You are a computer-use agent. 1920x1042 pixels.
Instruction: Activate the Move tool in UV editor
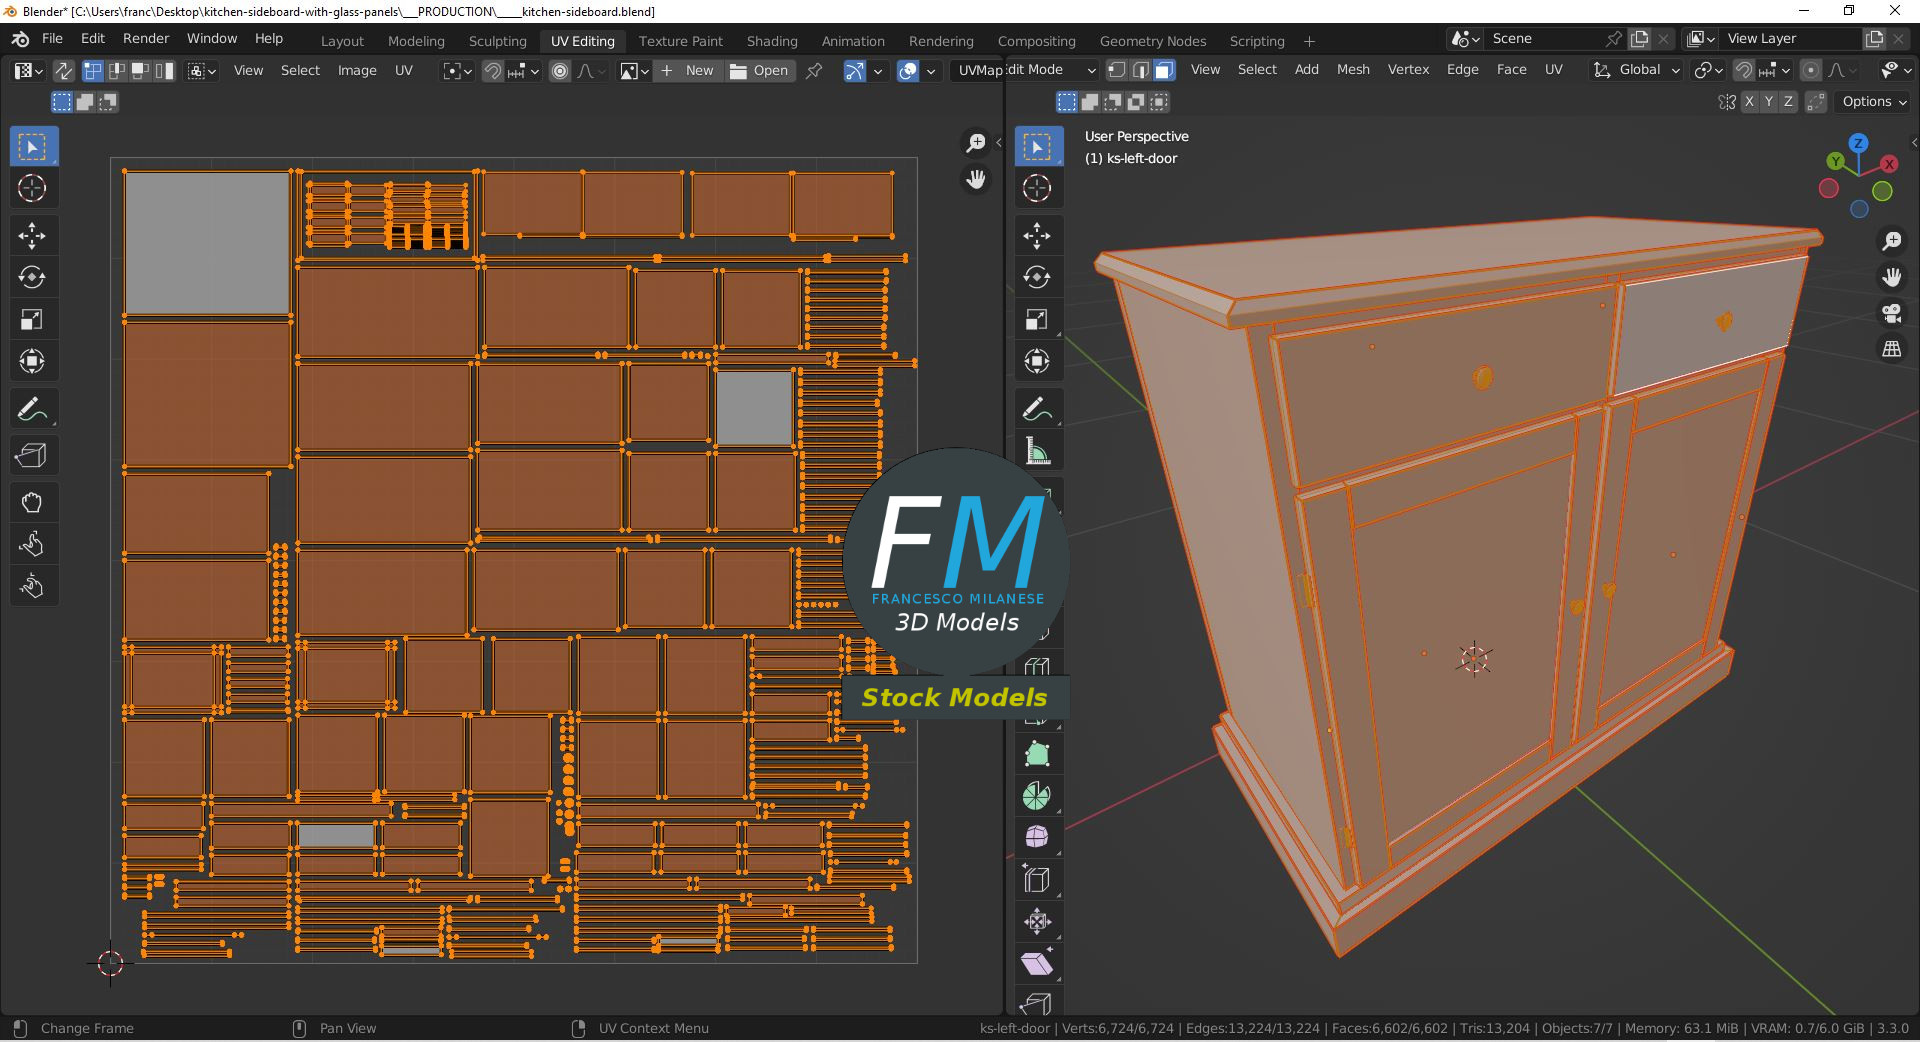32,236
